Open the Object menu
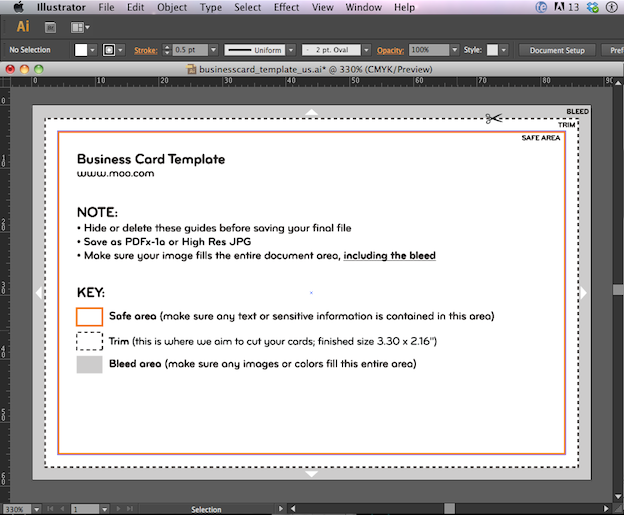 [x=172, y=7]
